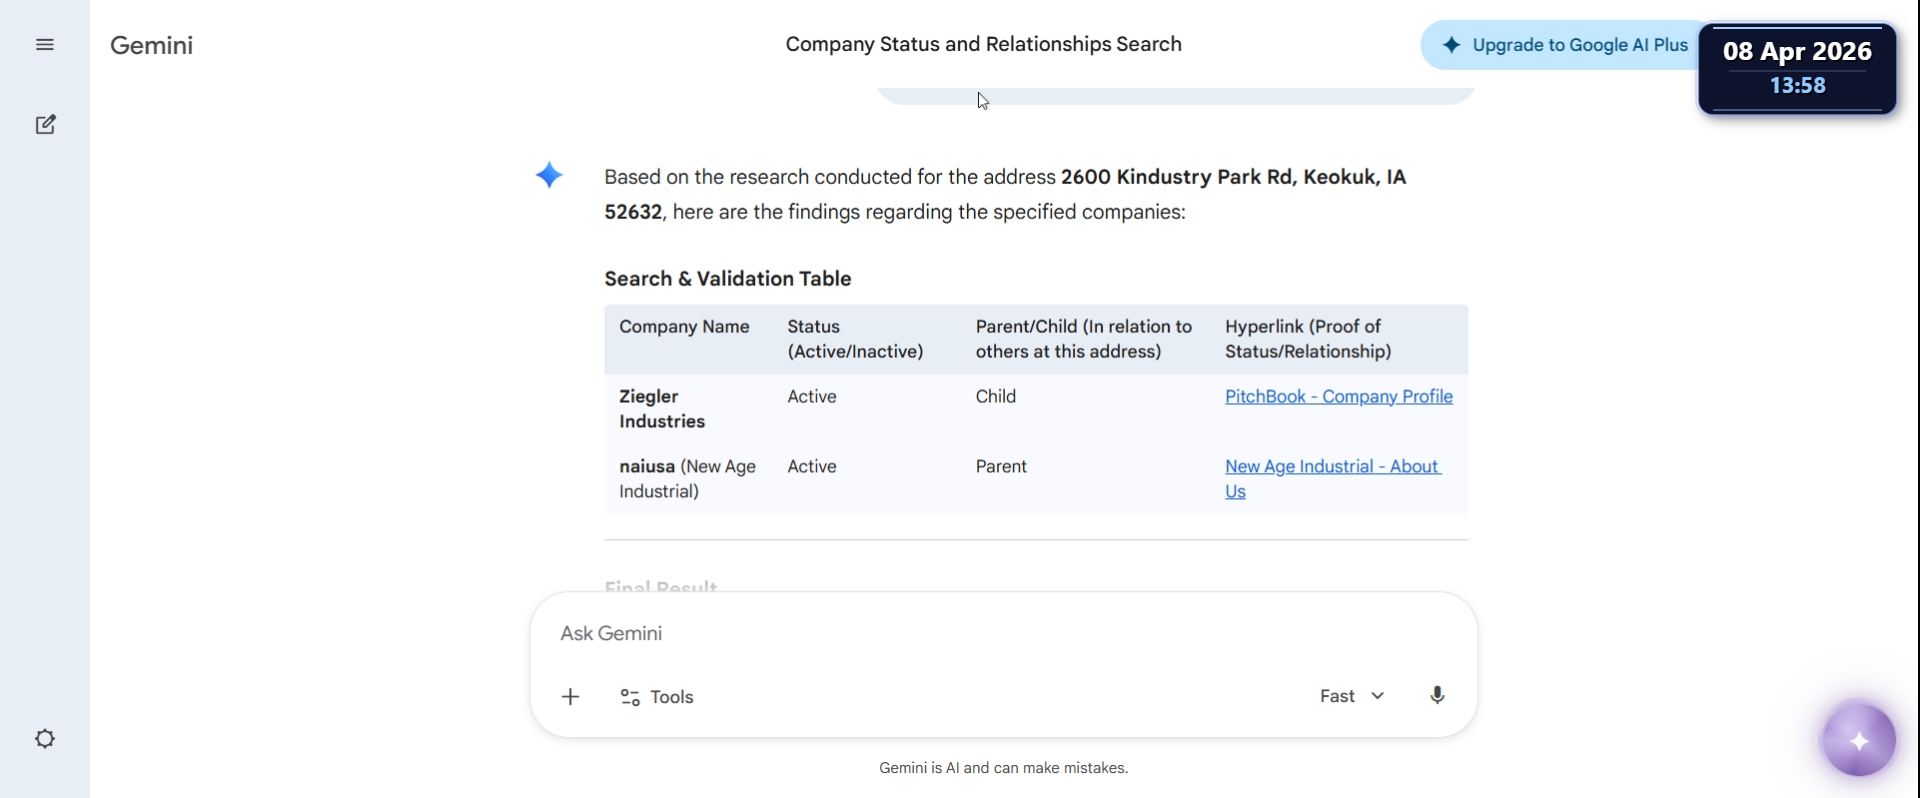Start a new chat with the compose icon
Image resolution: width=1920 pixels, height=798 pixels.
[x=45, y=125]
